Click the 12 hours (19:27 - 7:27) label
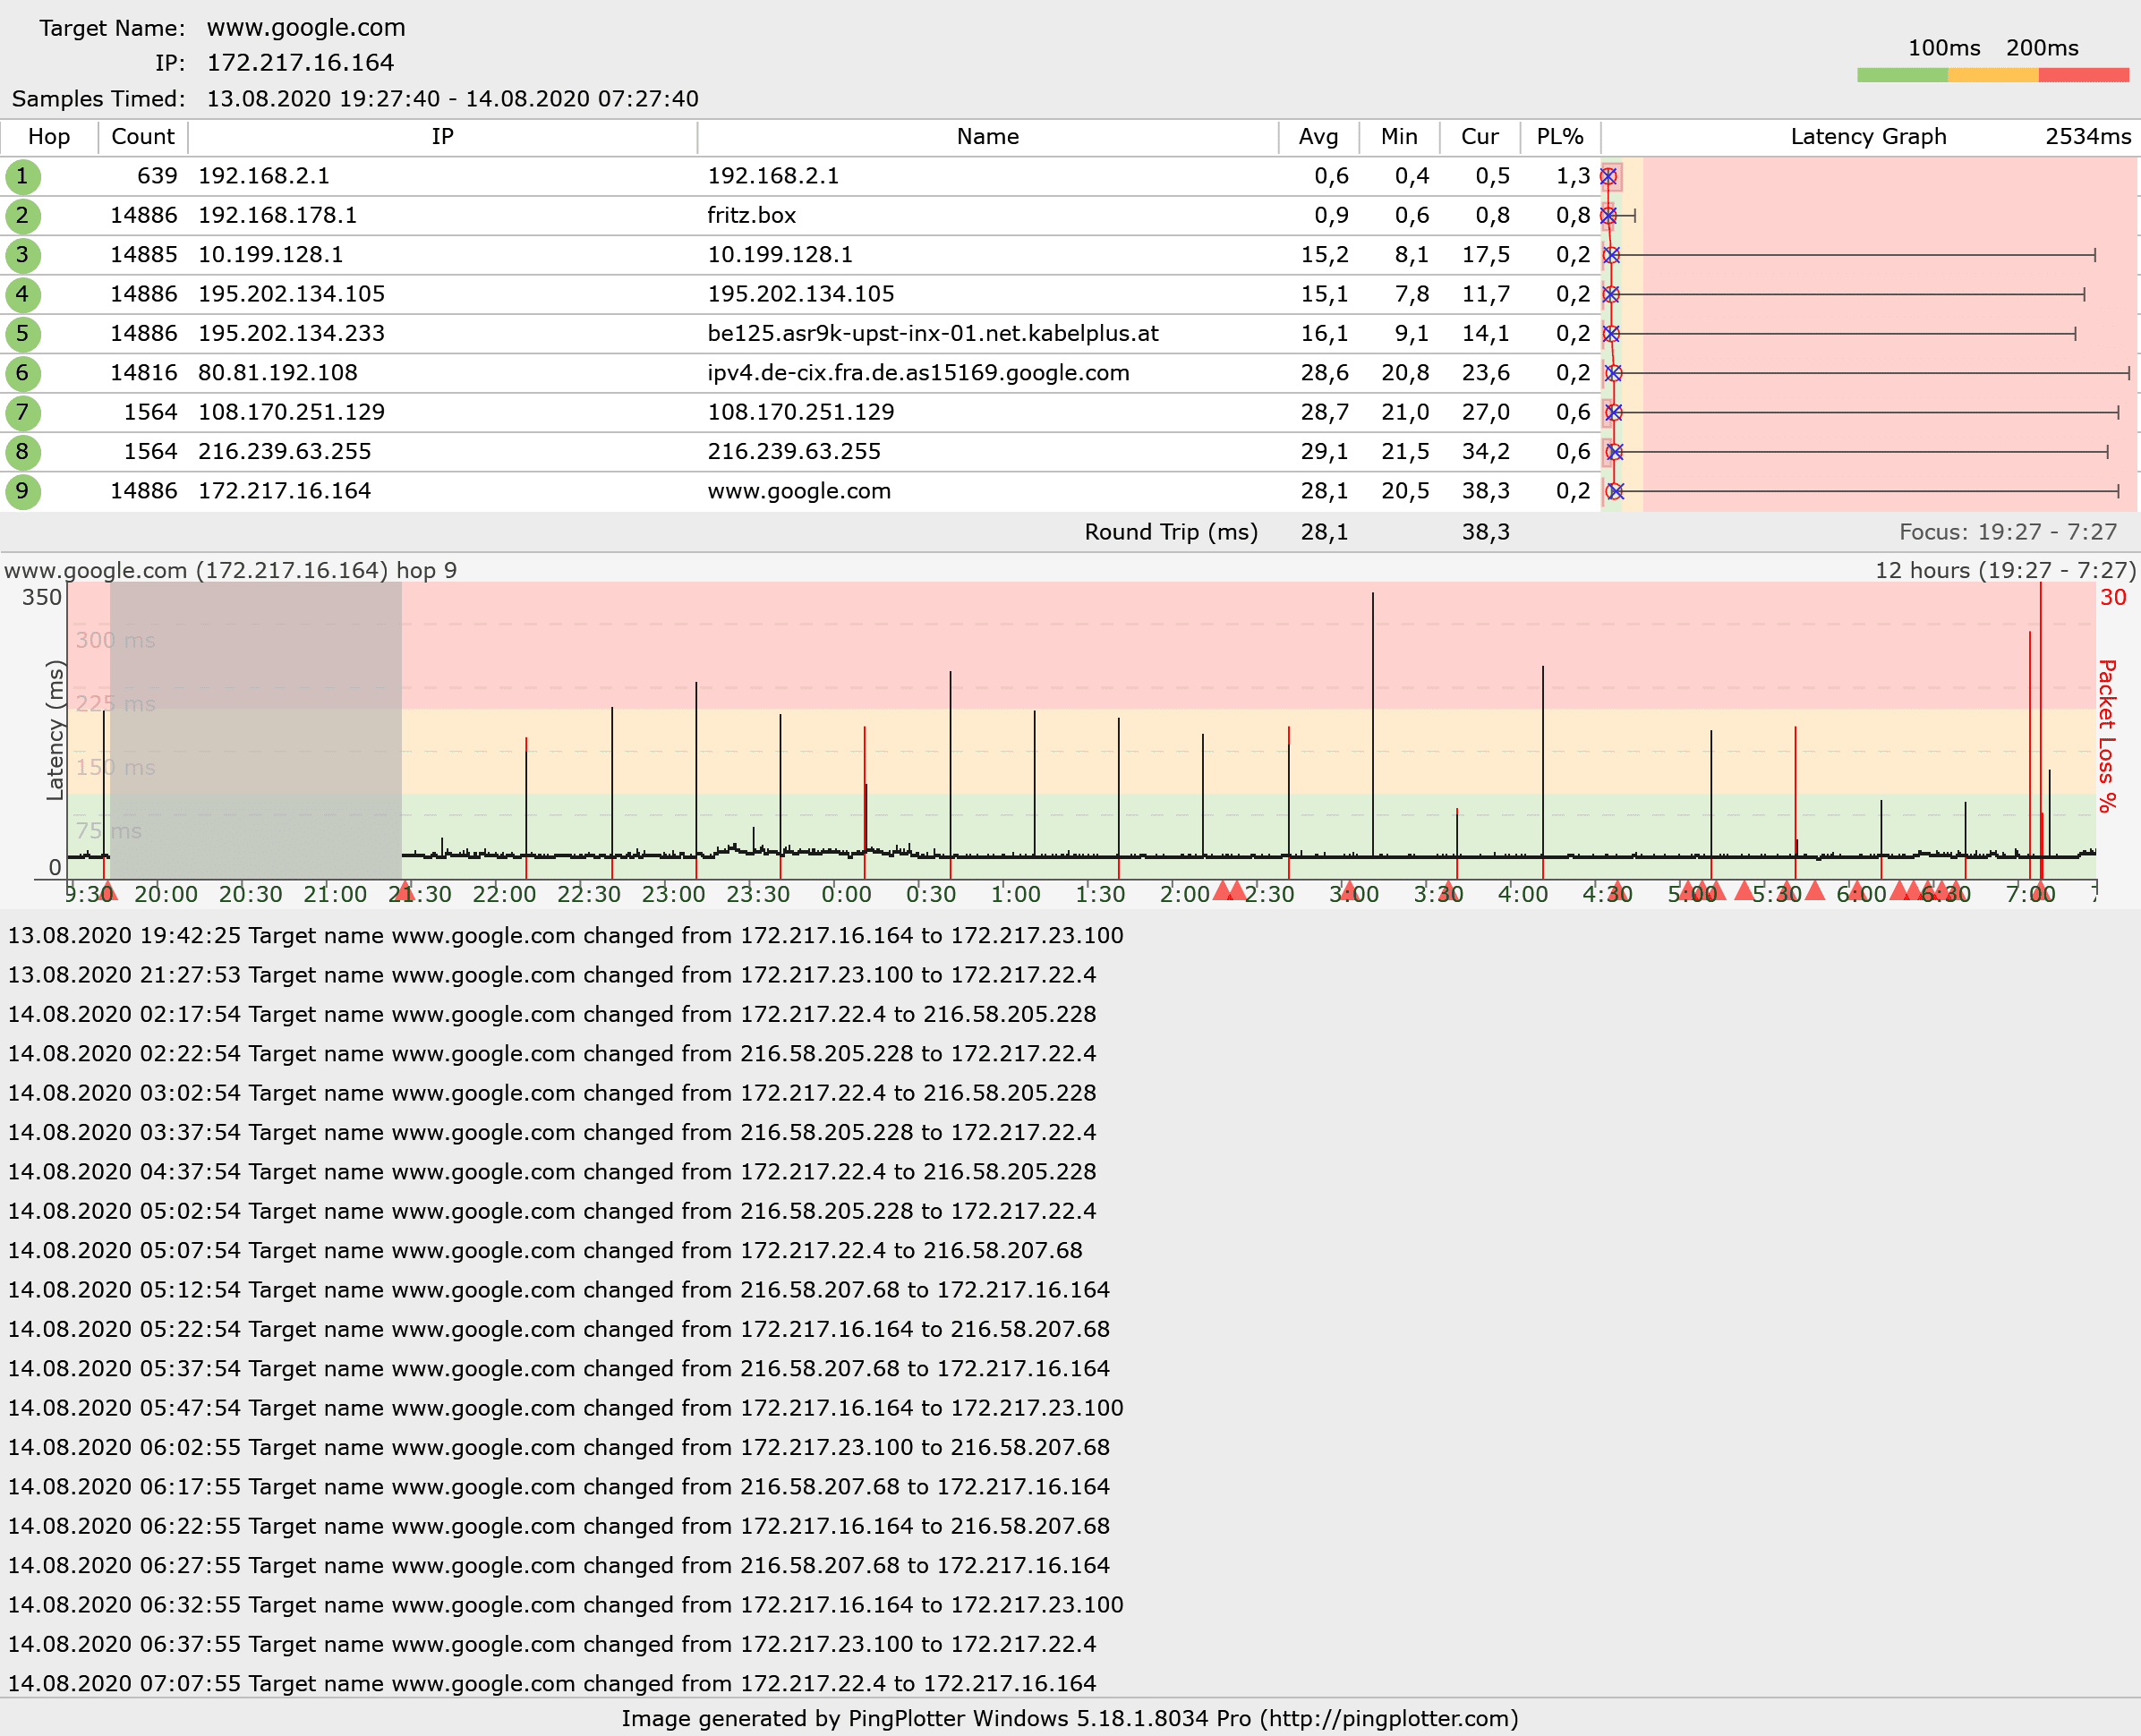The height and width of the screenshot is (1736, 2141). (x=2005, y=571)
